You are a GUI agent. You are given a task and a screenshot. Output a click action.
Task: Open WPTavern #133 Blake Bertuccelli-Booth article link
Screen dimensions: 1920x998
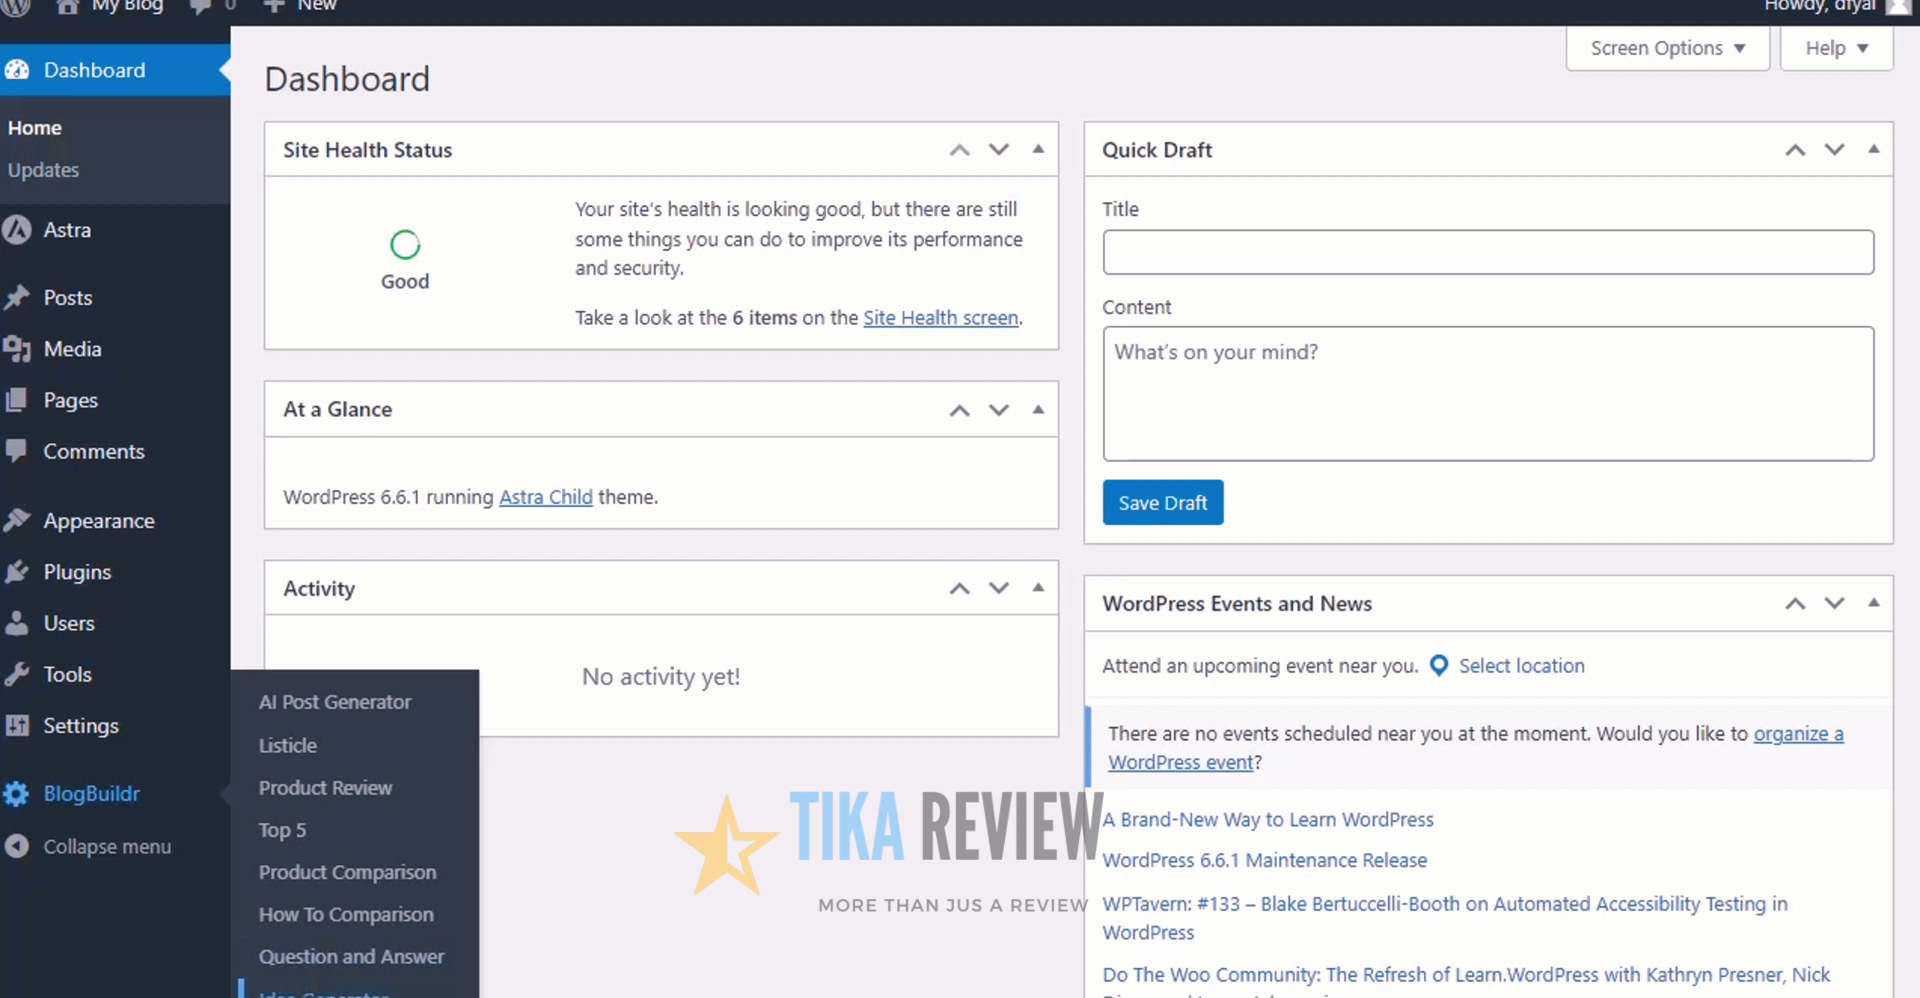coord(1445,918)
